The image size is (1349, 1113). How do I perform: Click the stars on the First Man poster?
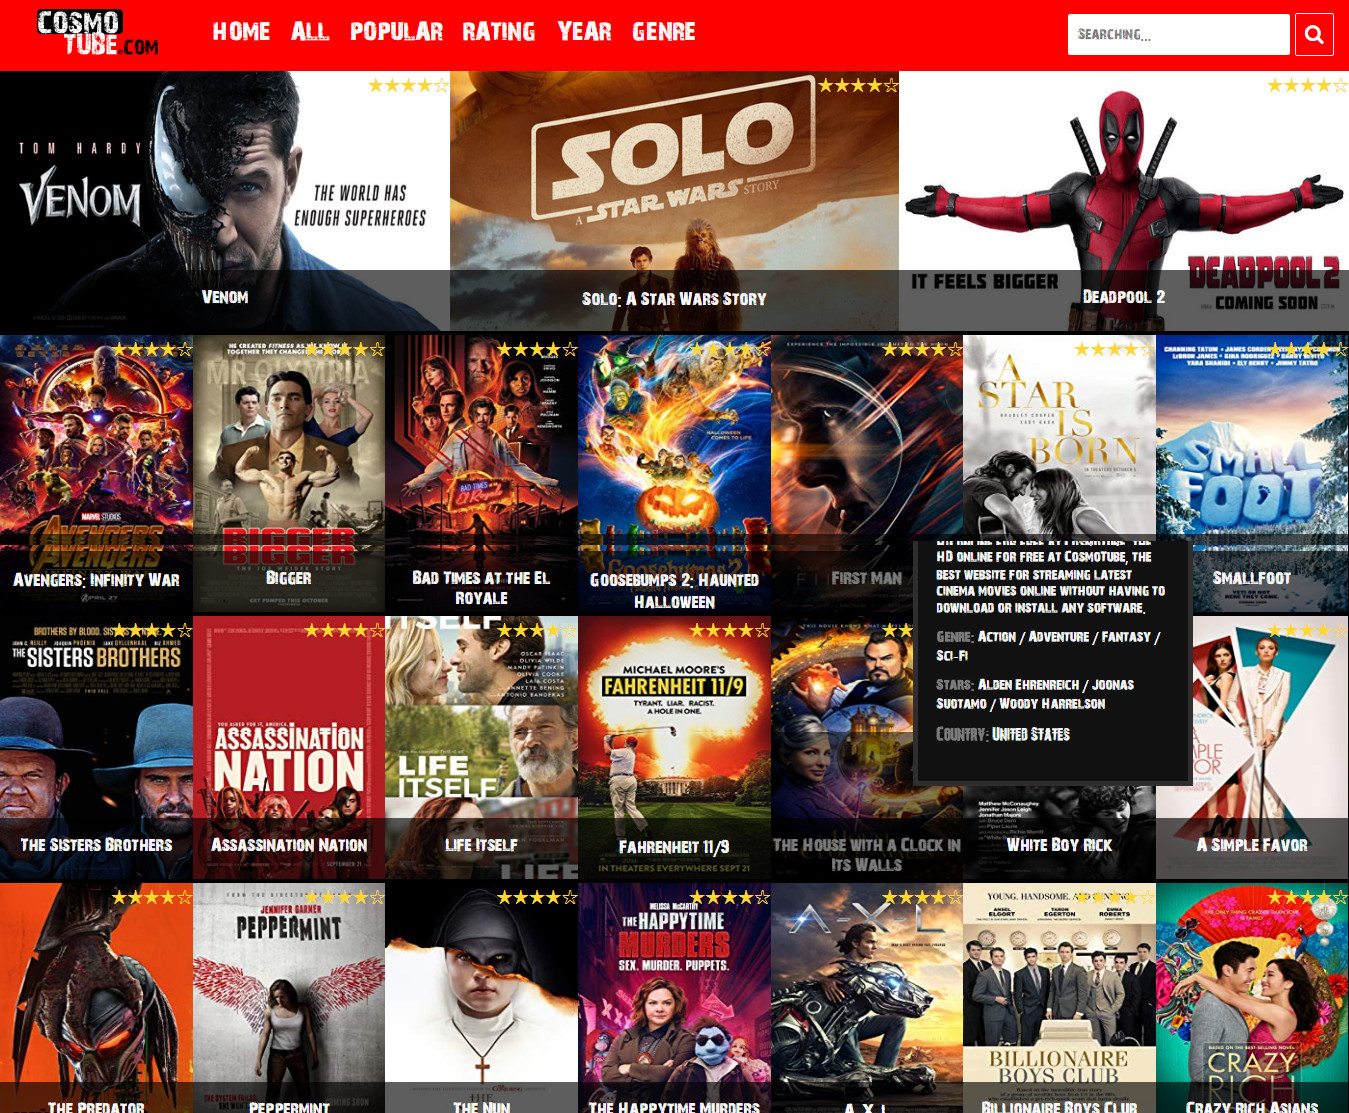point(922,350)
